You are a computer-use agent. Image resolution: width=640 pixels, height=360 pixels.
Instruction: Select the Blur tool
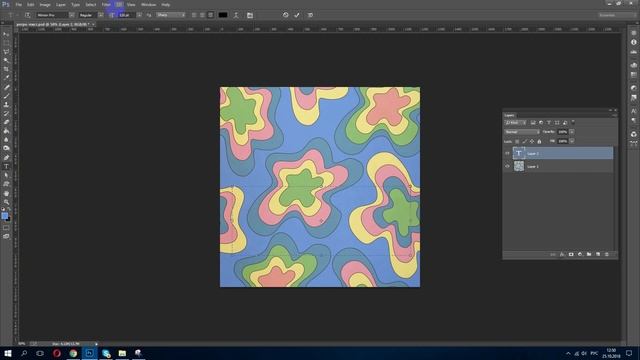[x=6, y=140]
